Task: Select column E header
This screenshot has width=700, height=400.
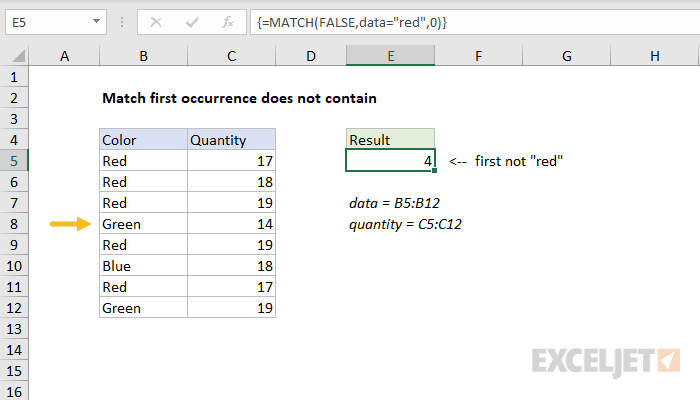Action: (391, 56)
